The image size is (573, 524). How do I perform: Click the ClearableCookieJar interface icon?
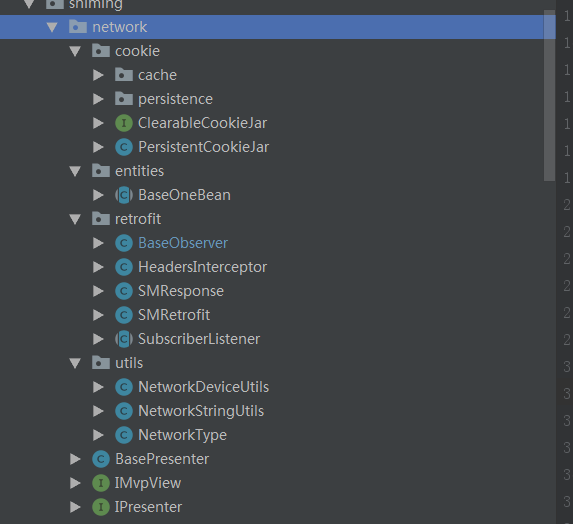tap(124, 123)
